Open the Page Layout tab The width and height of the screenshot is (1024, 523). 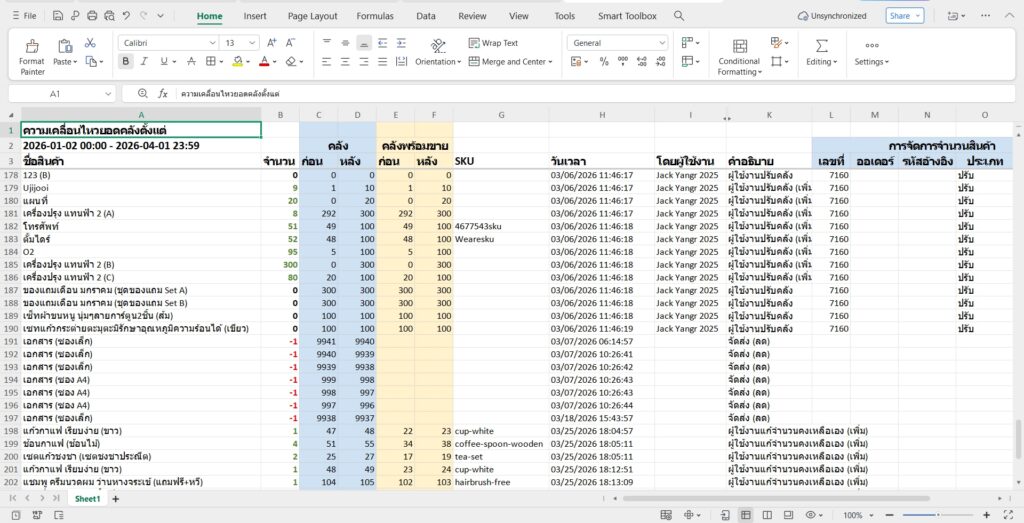[312, 16]
